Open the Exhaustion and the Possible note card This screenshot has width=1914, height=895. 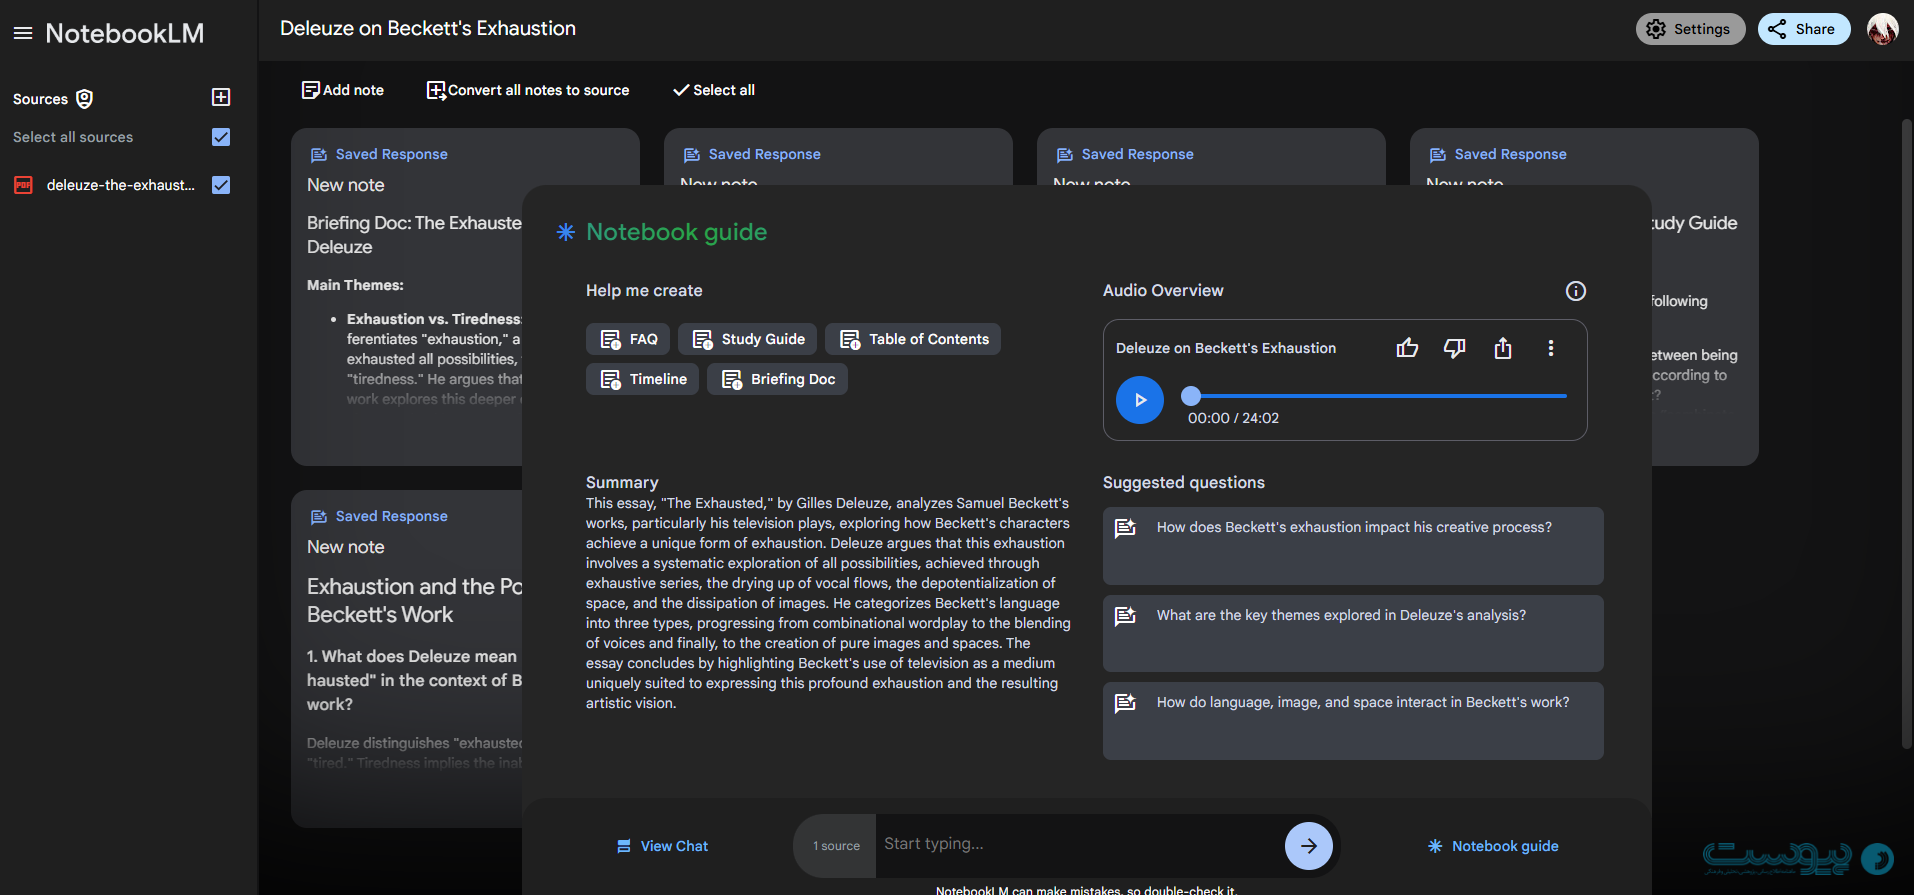(x=407, y=659)
